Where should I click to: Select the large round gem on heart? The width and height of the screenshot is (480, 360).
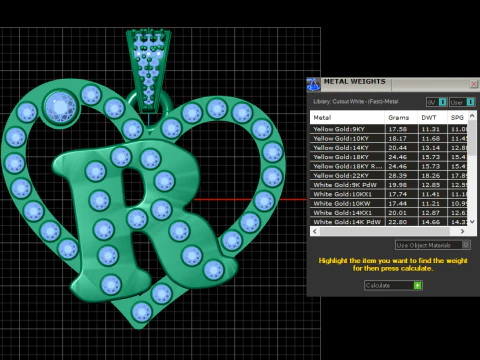pyautogui.click(x=61, y=107)
